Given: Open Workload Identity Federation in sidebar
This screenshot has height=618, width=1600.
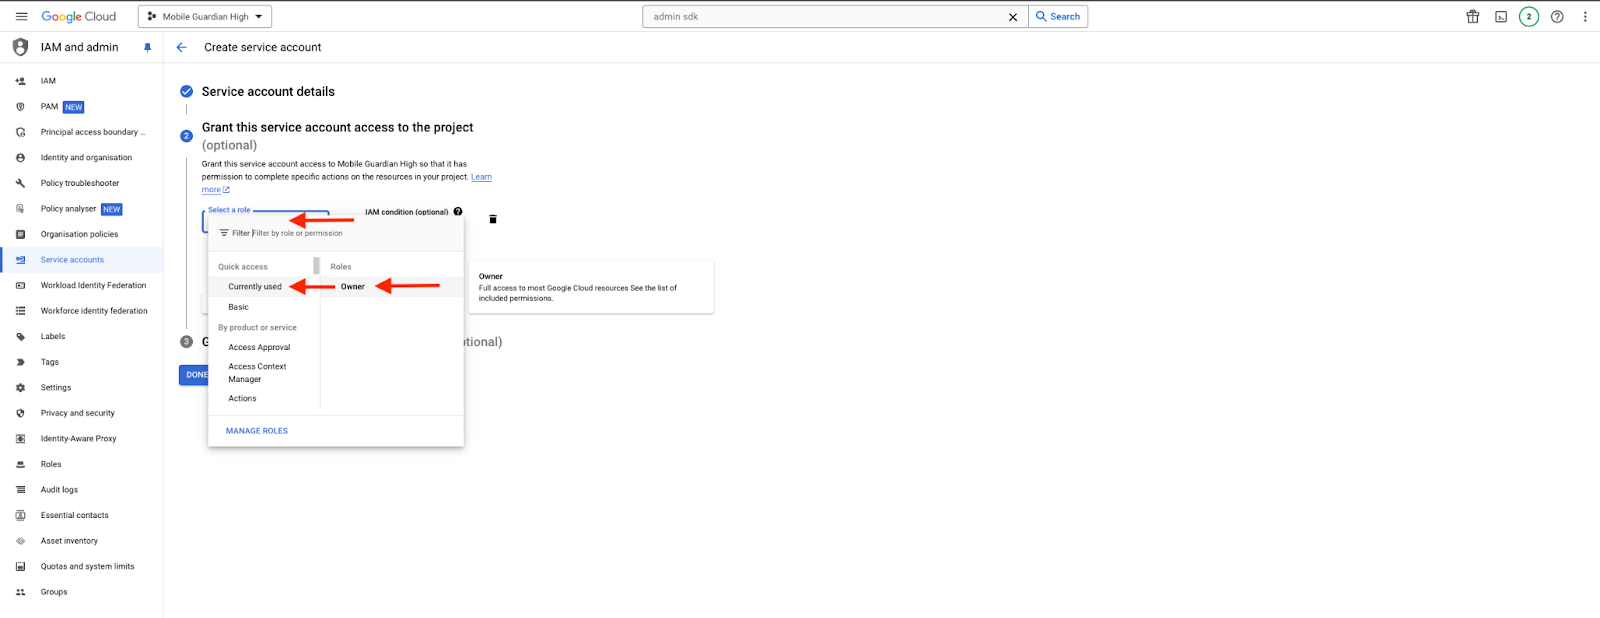Looking at the screenshot, I should [93, 286].
